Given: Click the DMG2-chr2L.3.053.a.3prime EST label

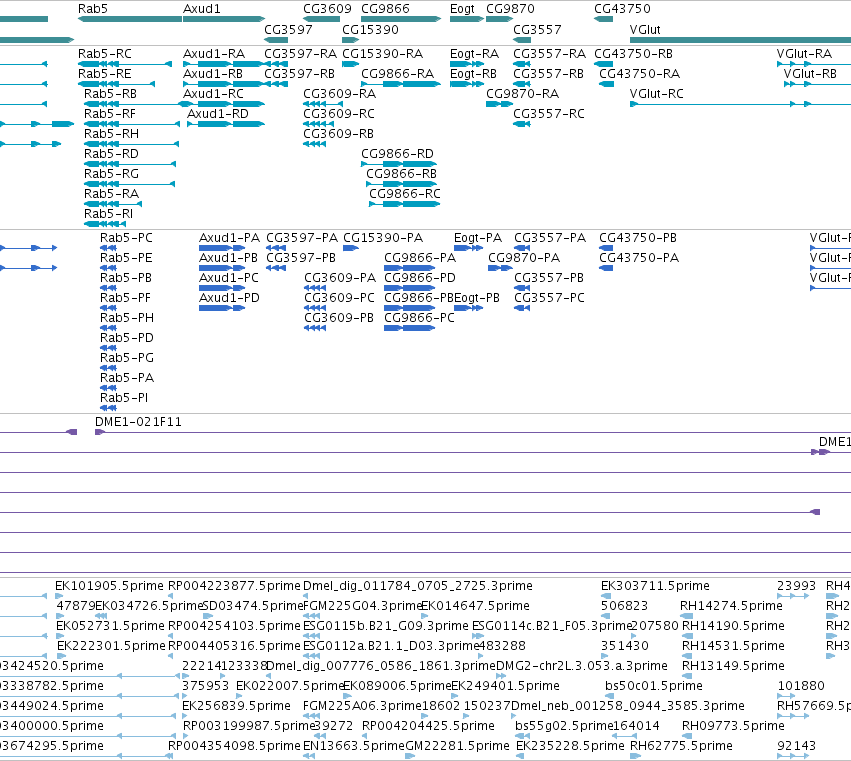Looking at the screenshot, I should pyautogui.click(x=582, y=666).
